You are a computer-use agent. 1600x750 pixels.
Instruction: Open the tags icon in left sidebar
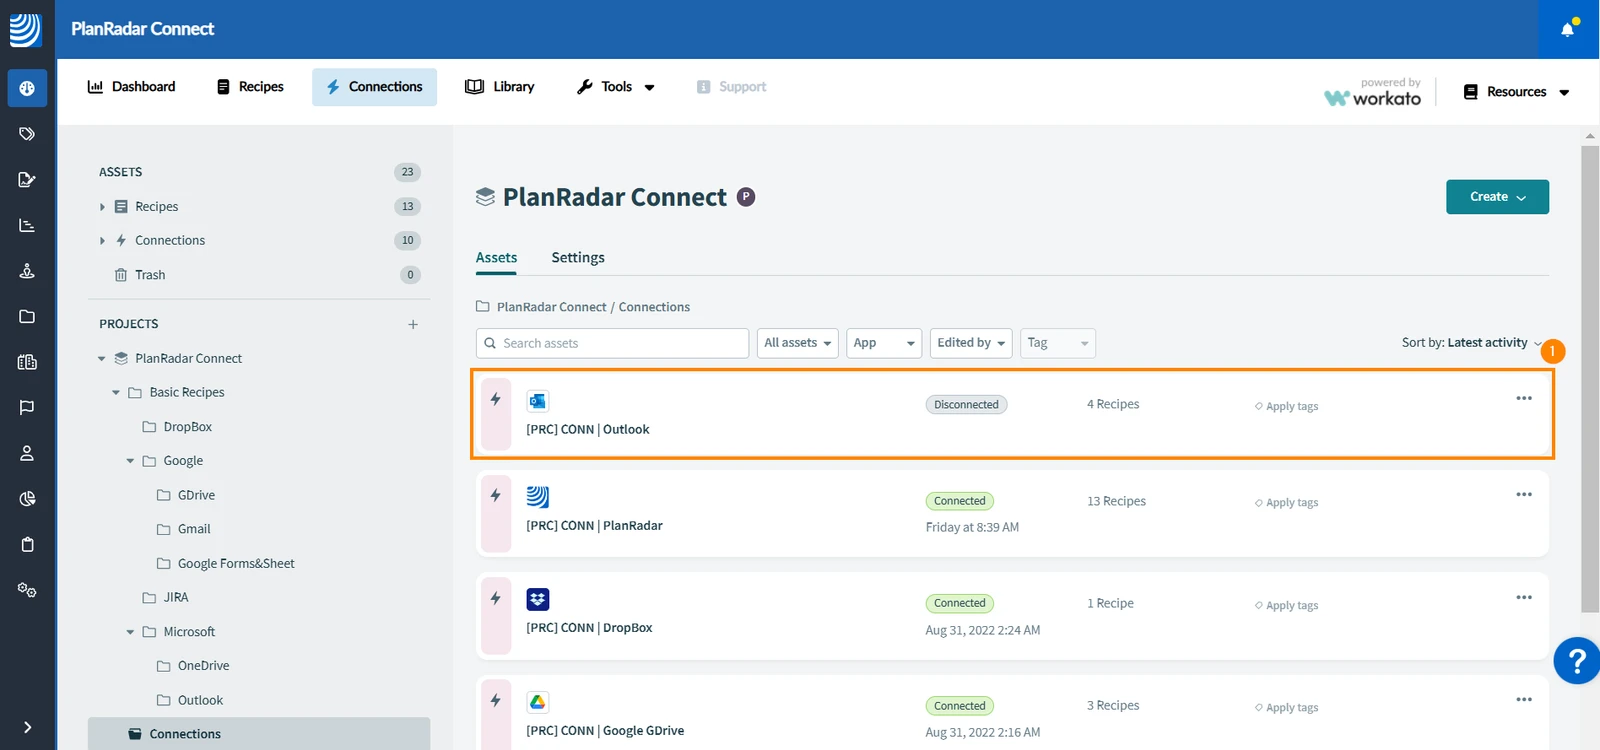[27, 134]
